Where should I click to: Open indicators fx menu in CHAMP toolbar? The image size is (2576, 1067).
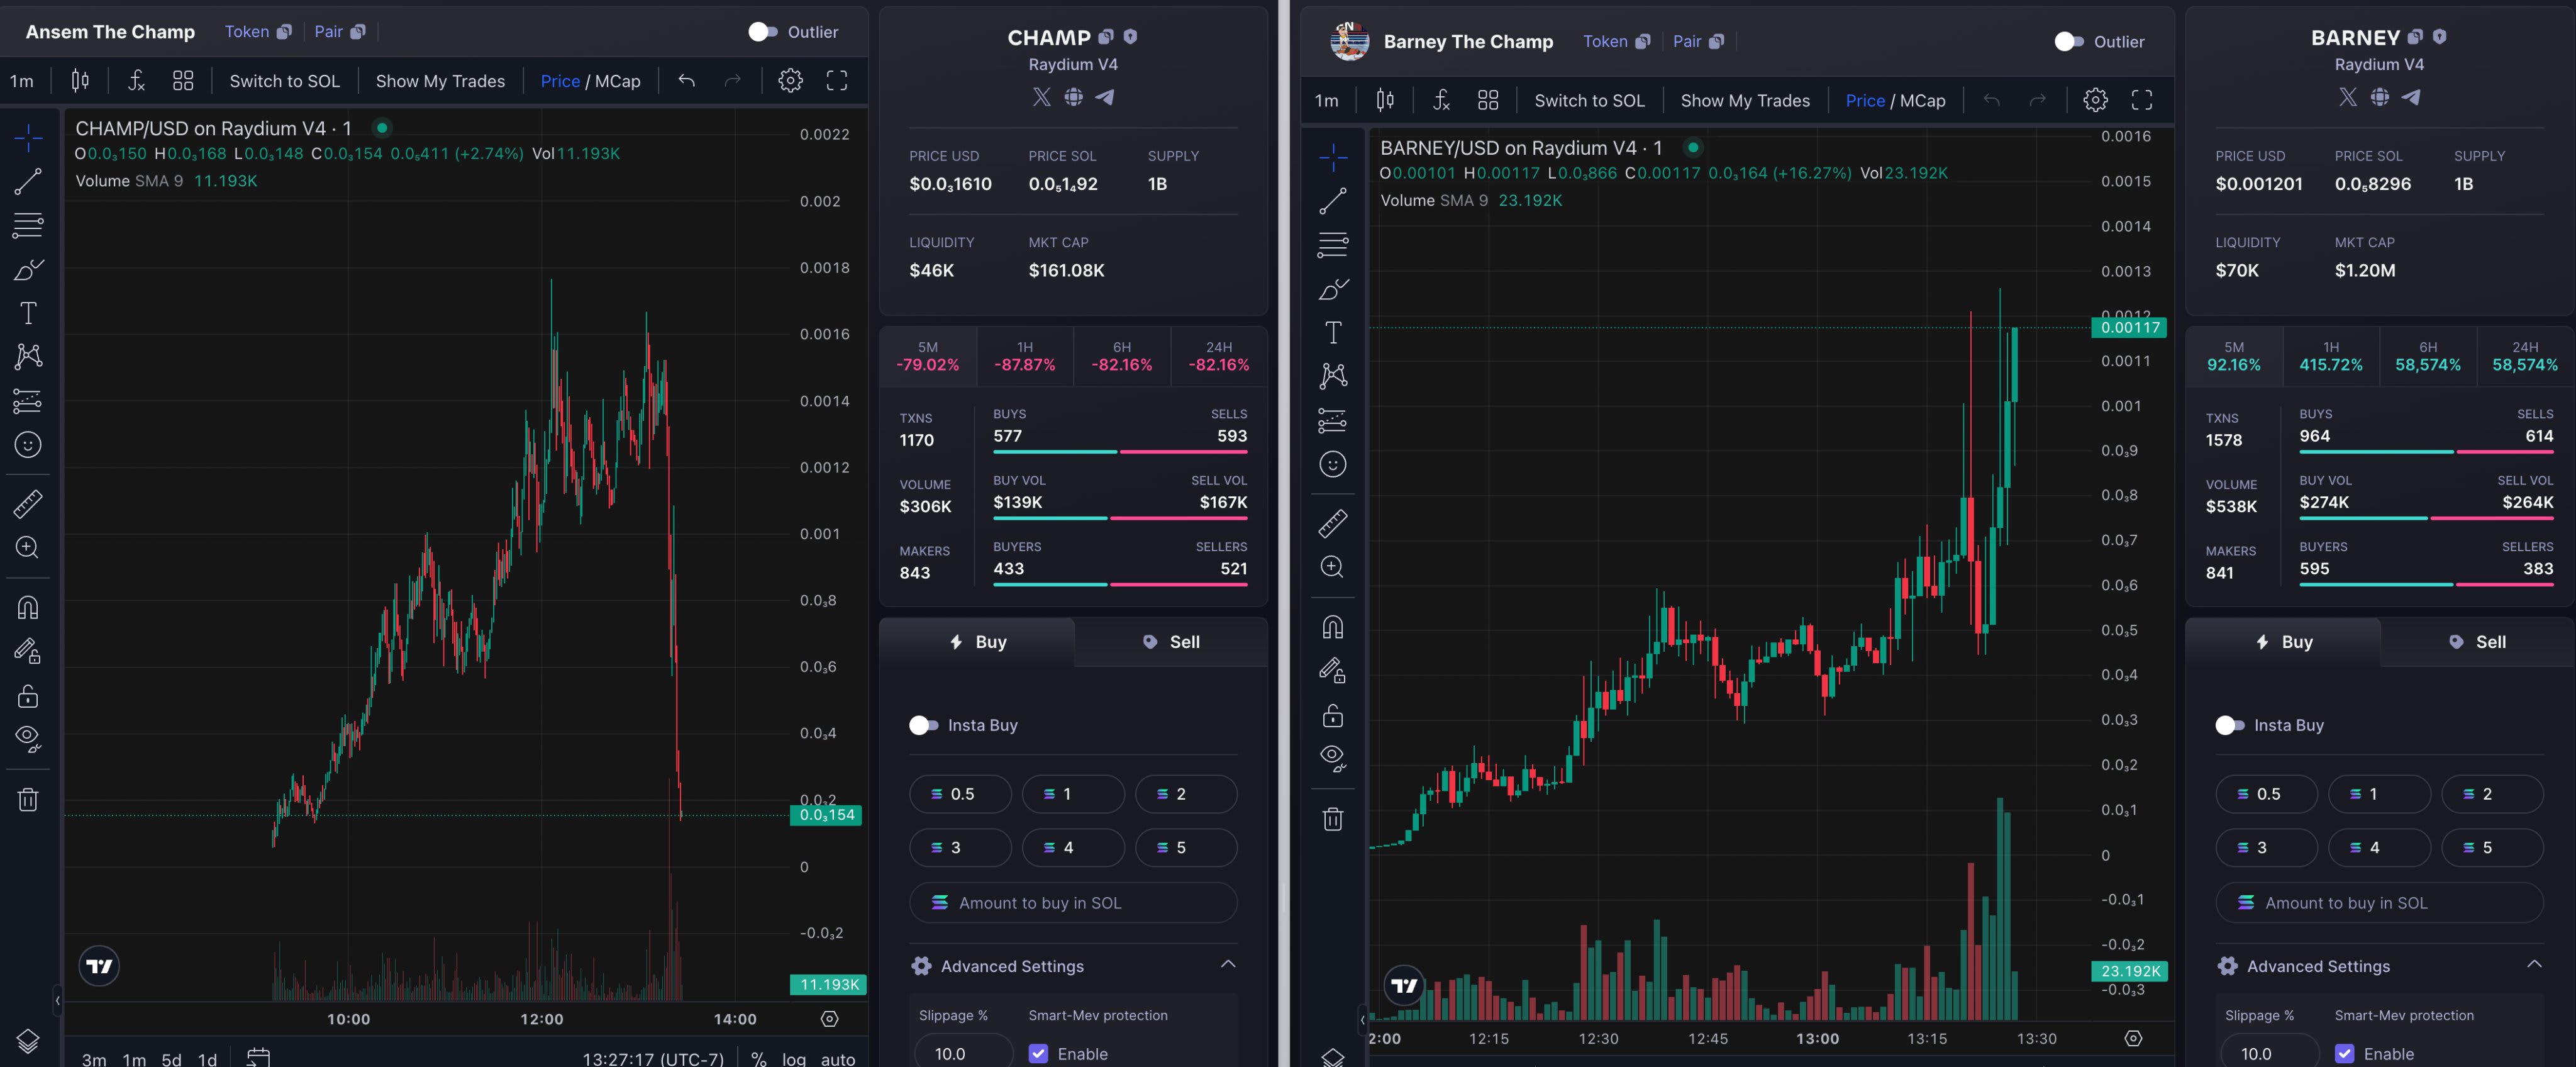(136, 81)
